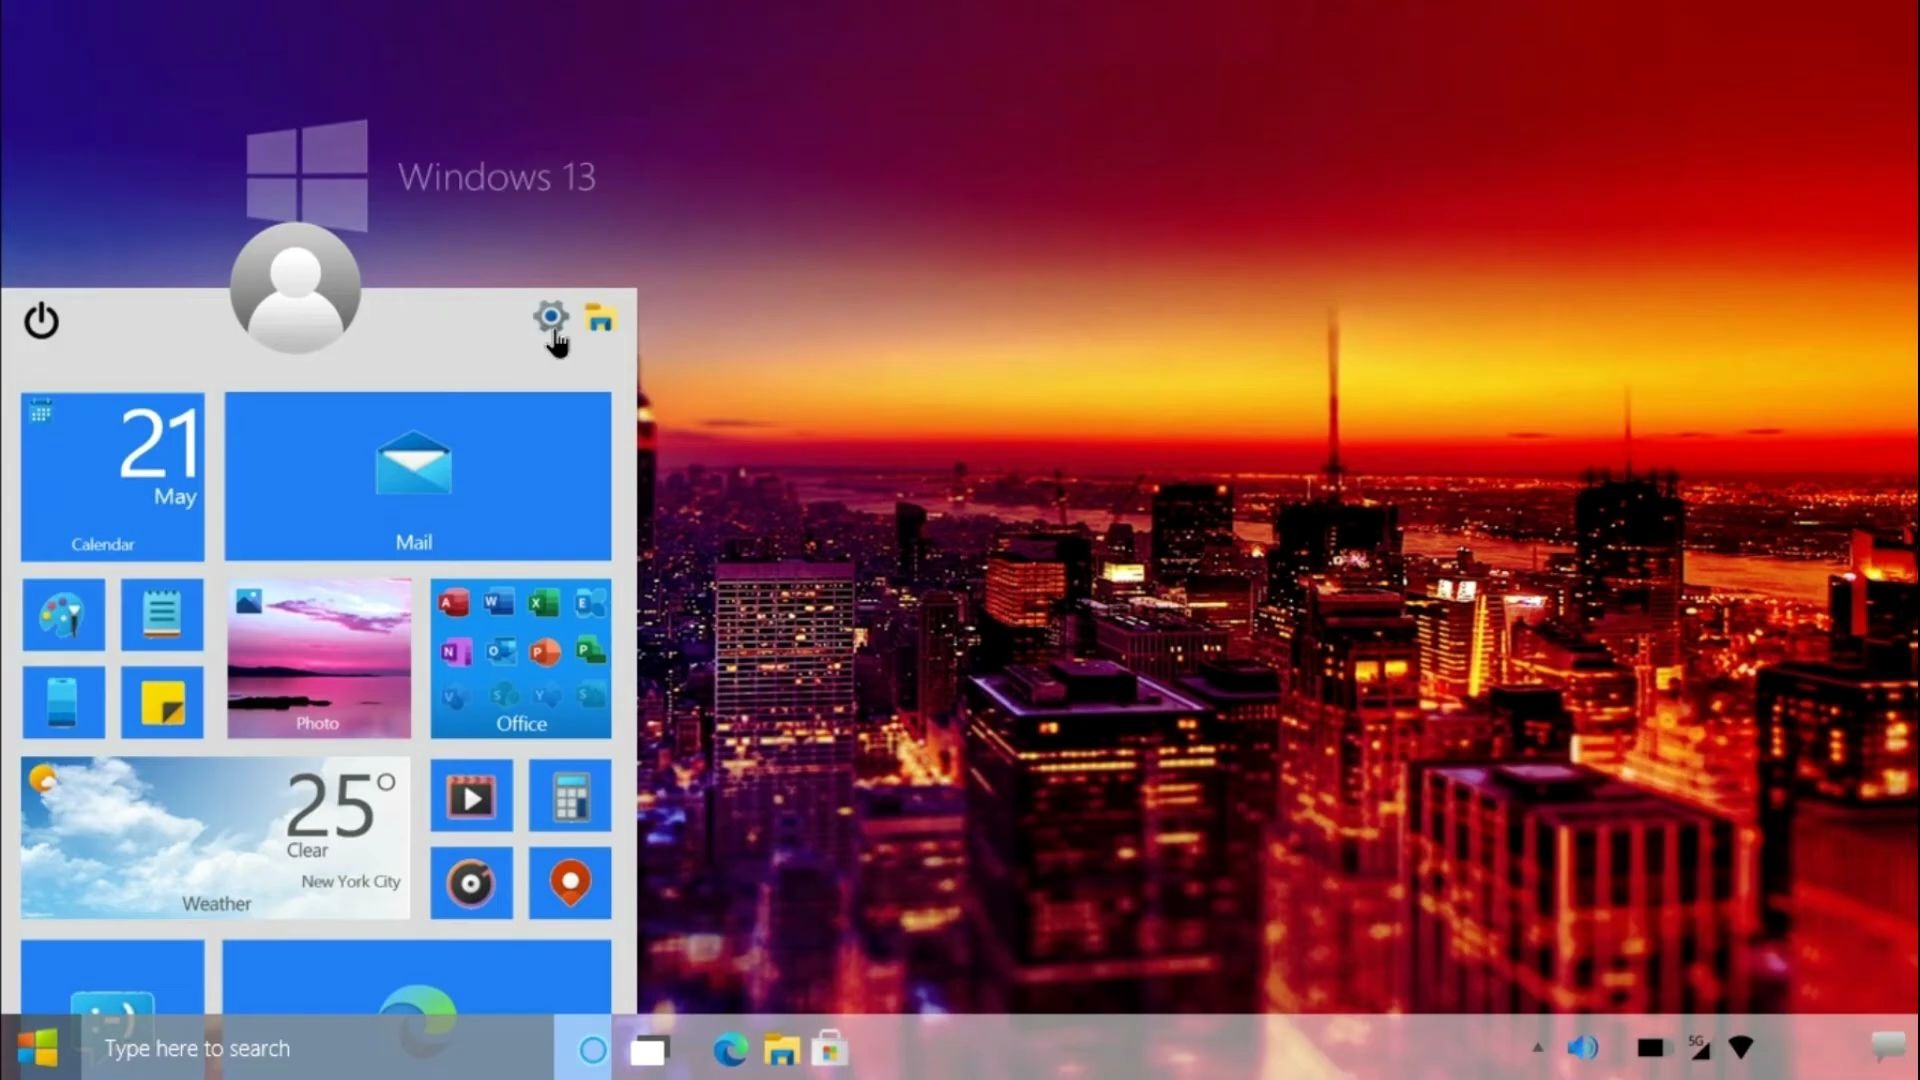
Task: Open File Explorer from the Start menu header
Action: coord(601,316)
